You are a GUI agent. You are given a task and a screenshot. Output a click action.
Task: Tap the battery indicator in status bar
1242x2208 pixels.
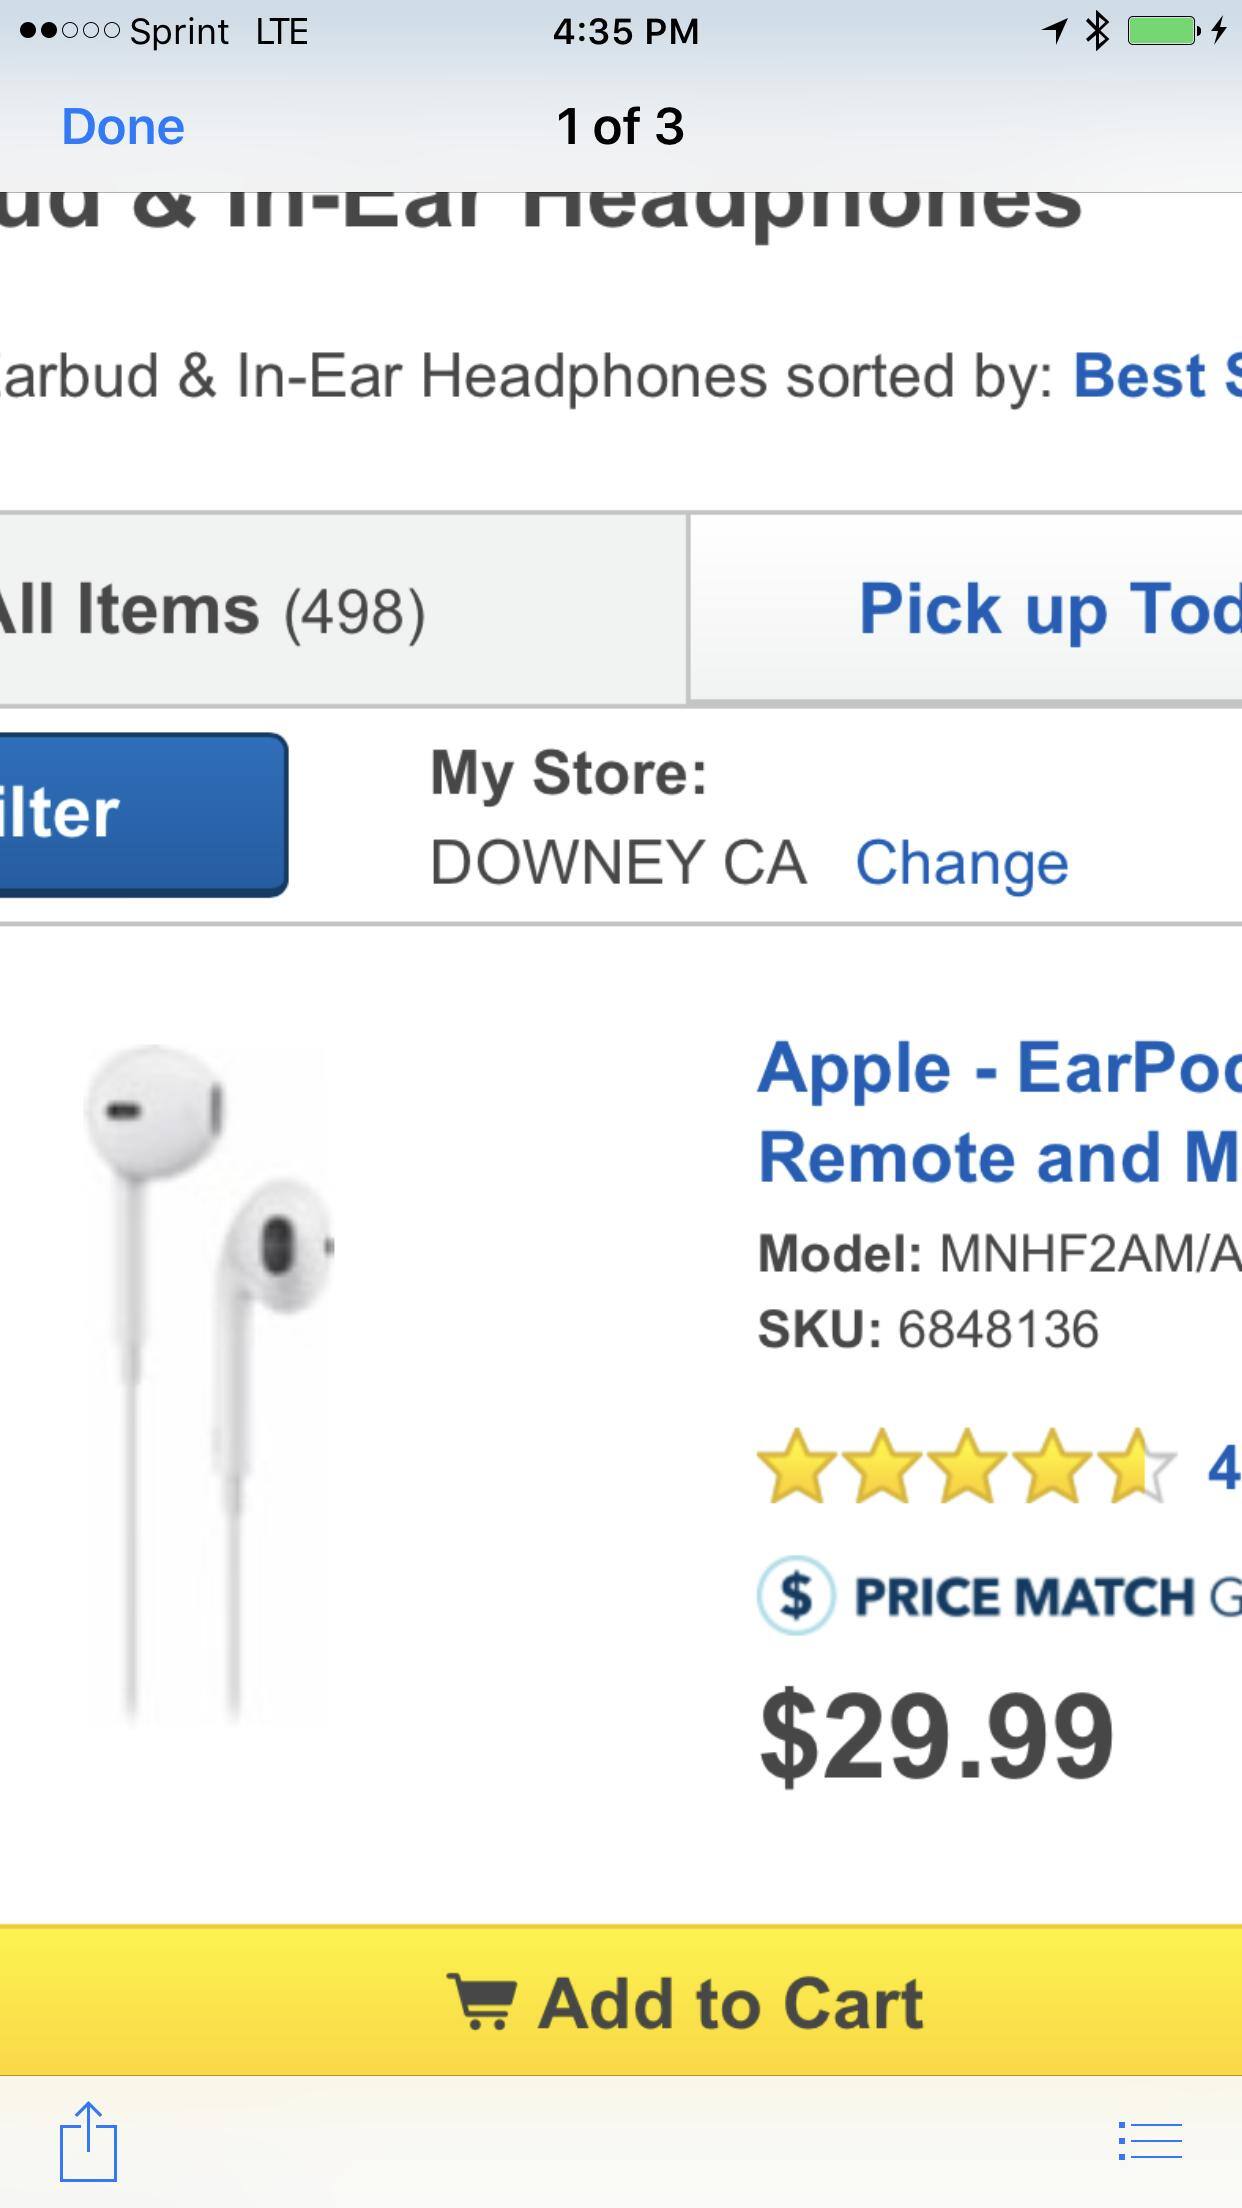[x=1162, y=31]
